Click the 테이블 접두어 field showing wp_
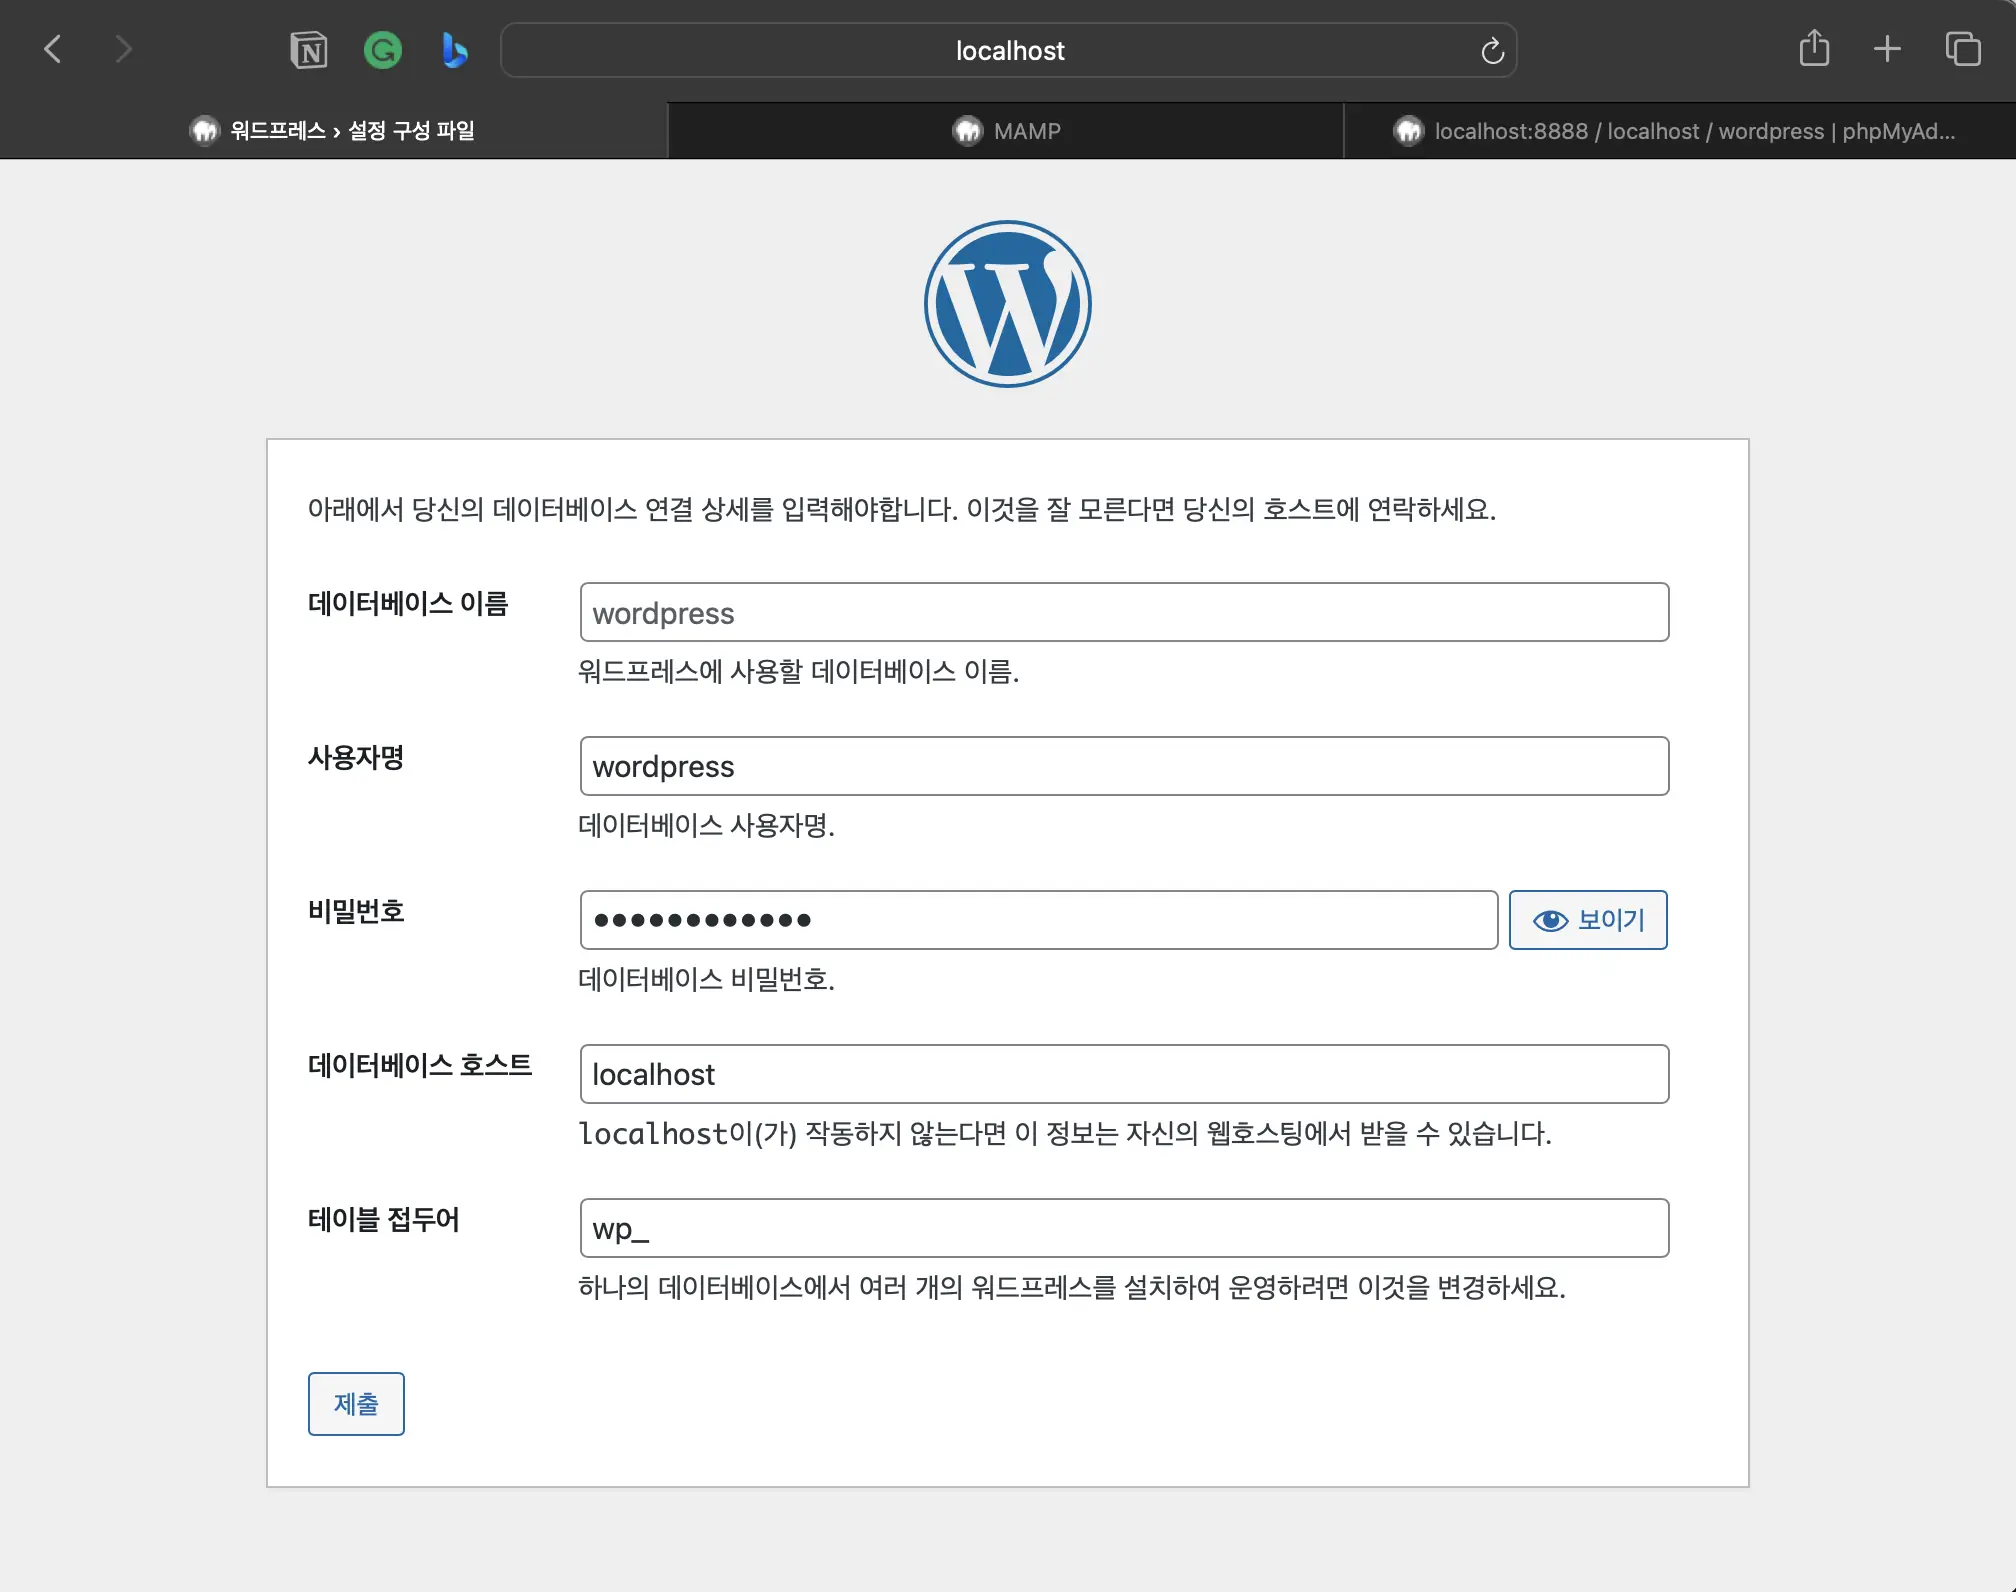This screenshot has width=2016, height=1592. (x=1122, y=1228)
